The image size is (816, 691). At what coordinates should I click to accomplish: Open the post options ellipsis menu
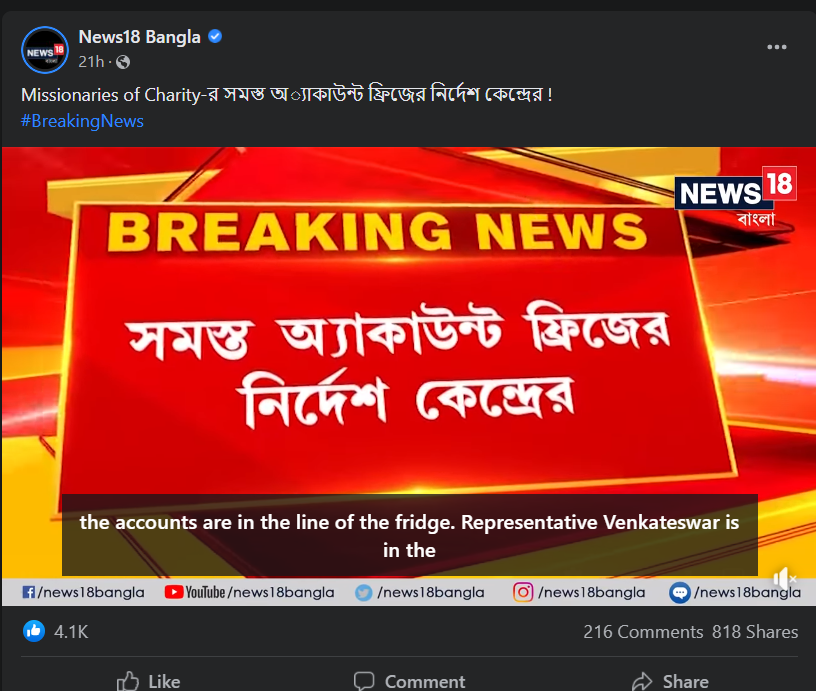tap(777, 47)
